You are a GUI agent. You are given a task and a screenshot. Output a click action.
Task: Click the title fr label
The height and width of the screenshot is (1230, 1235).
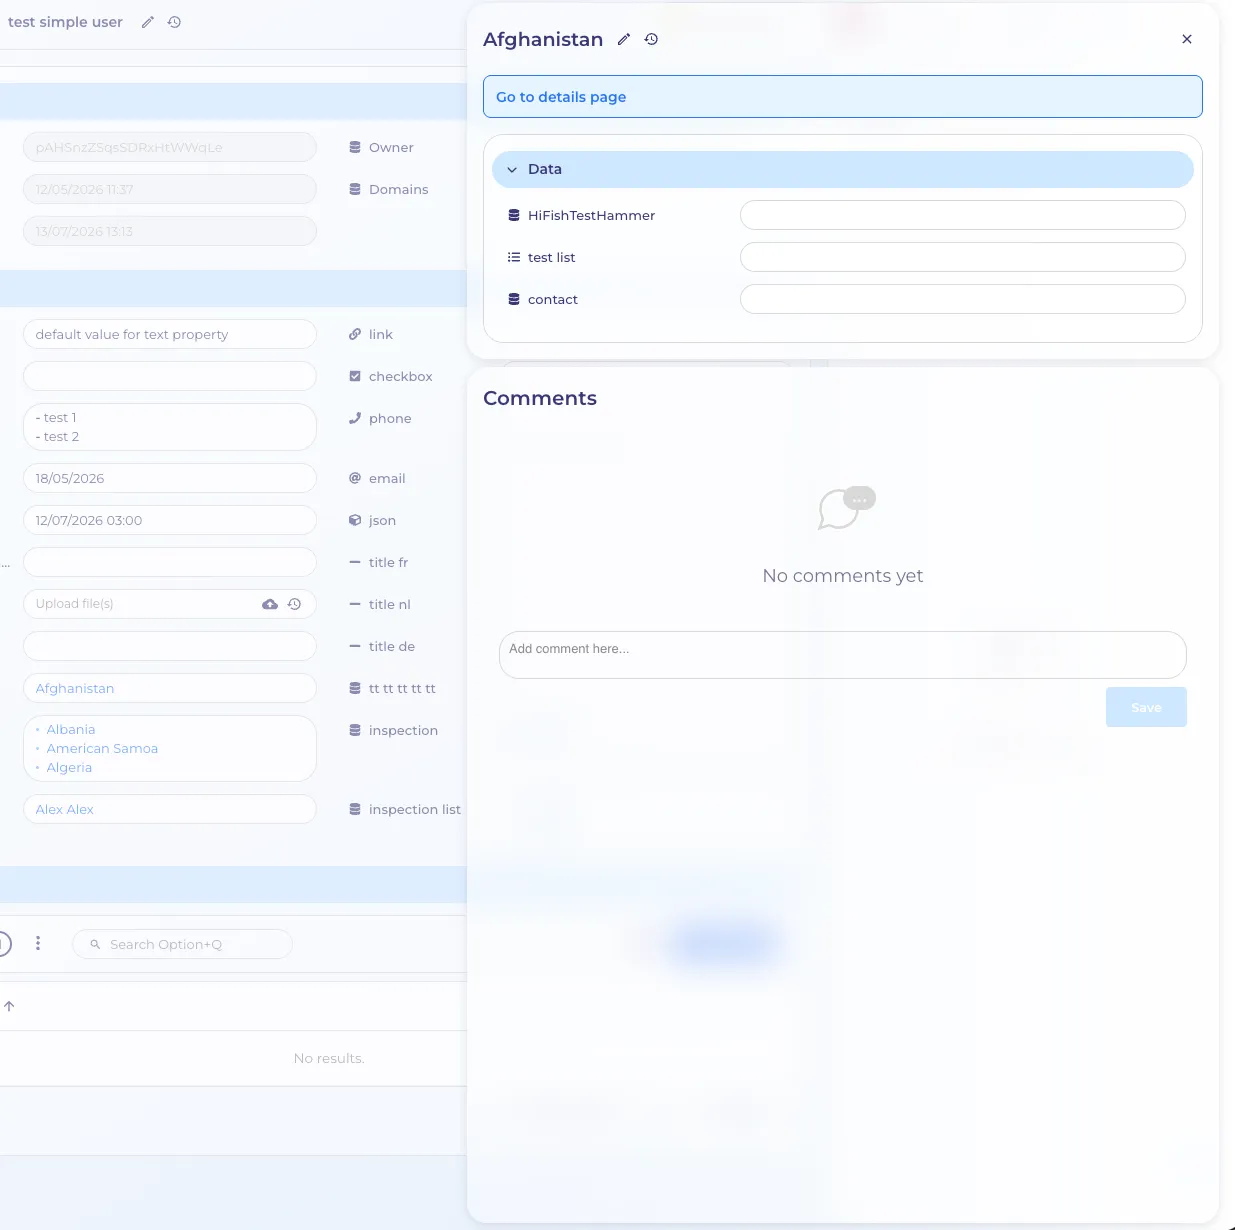pyautogui.click(x=389, y=562)
